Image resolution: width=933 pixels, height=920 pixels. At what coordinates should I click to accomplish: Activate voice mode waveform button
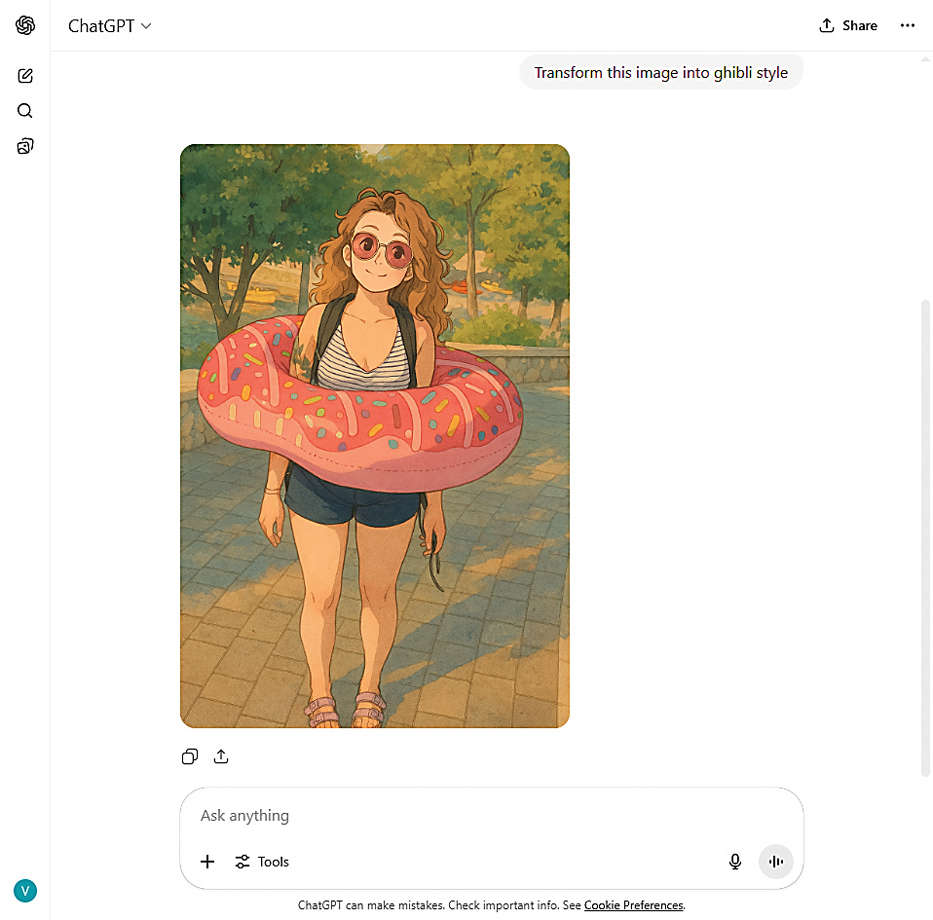776,862
